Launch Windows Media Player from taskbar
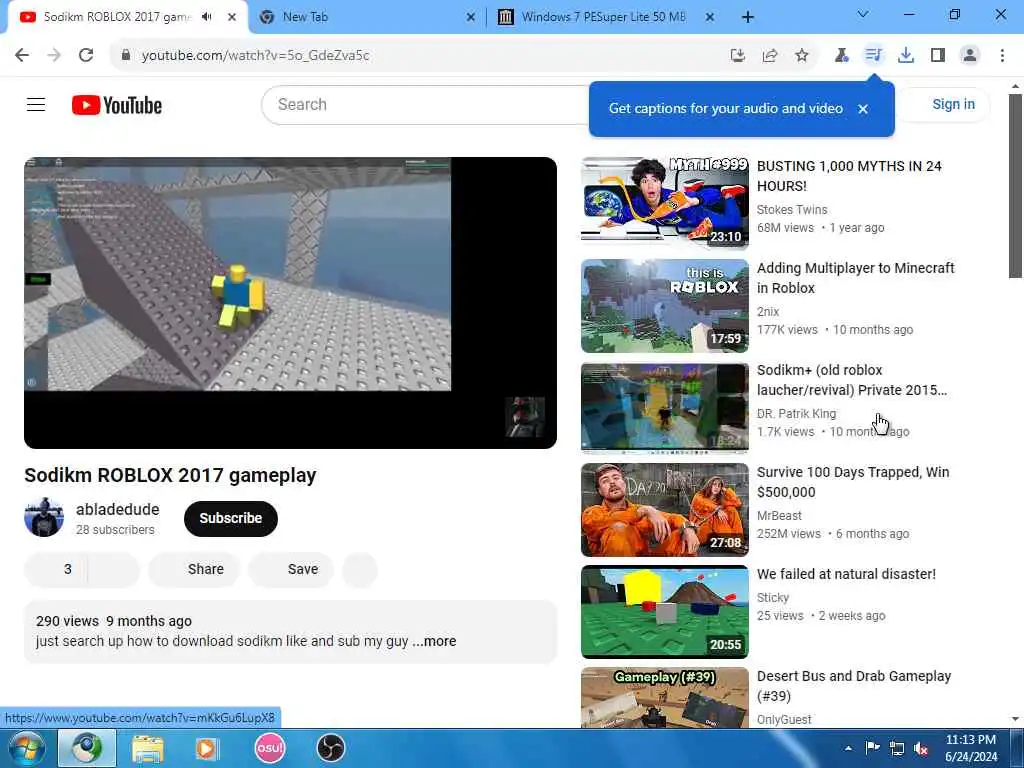The height and width of the screenshot is (768, 1024). (x=207, y=748)
